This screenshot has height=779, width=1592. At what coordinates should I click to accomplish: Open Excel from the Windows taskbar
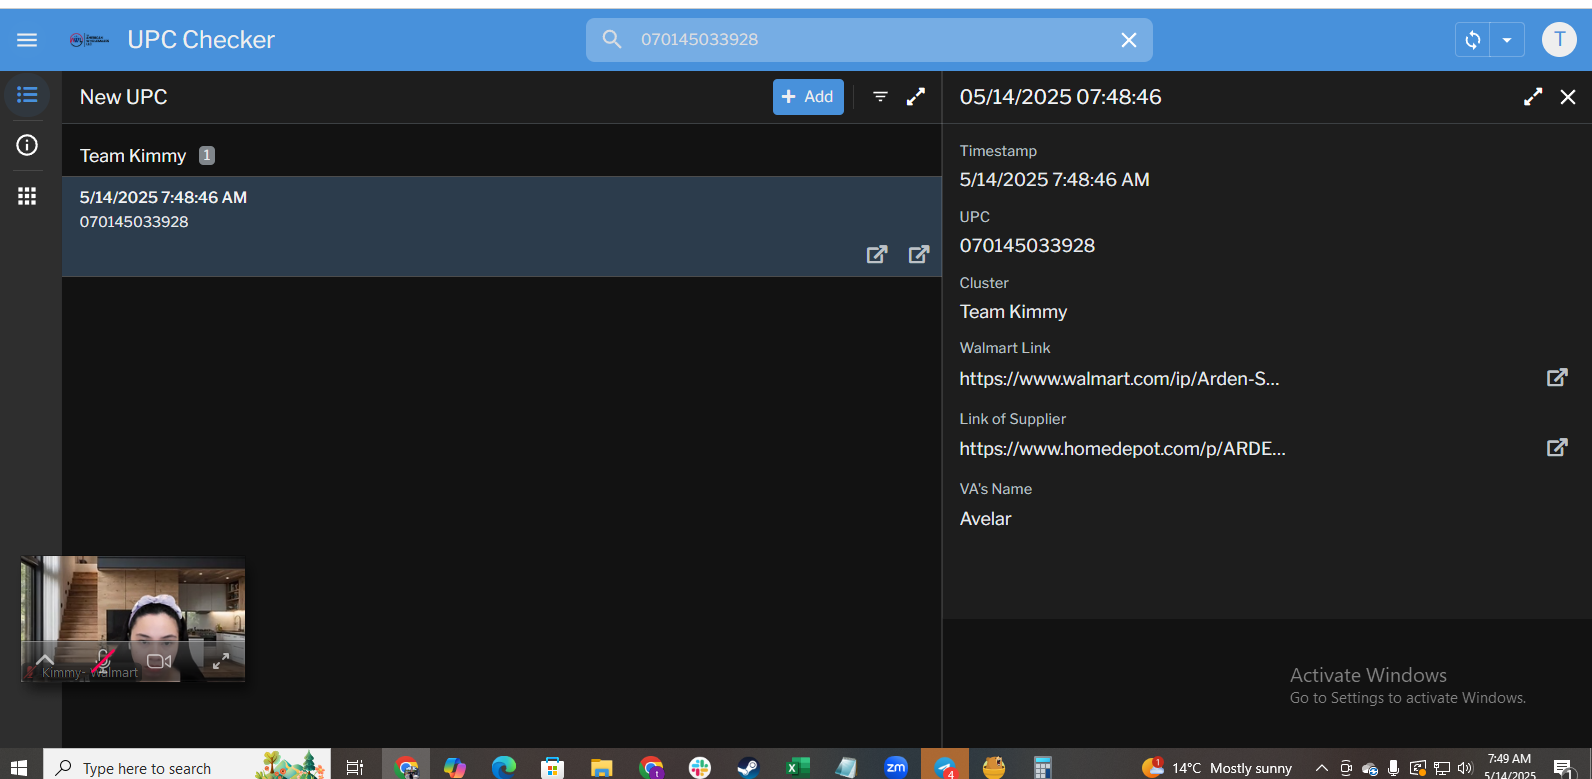tap(796, 767)
